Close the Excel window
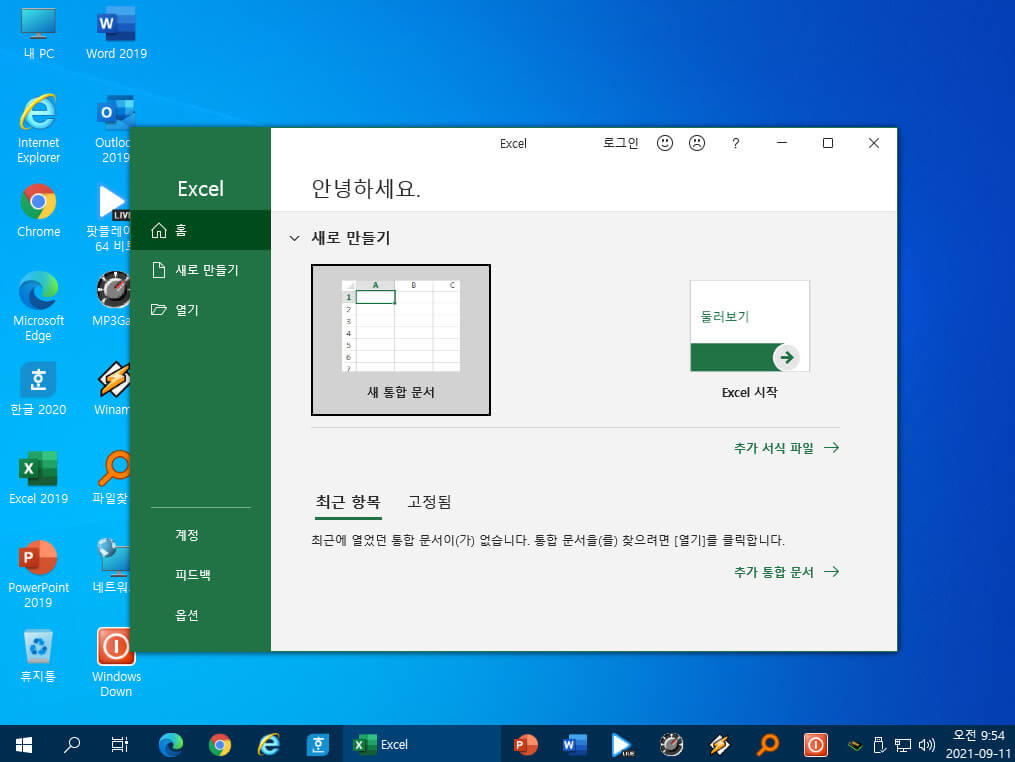 click(x=873, y=143)
